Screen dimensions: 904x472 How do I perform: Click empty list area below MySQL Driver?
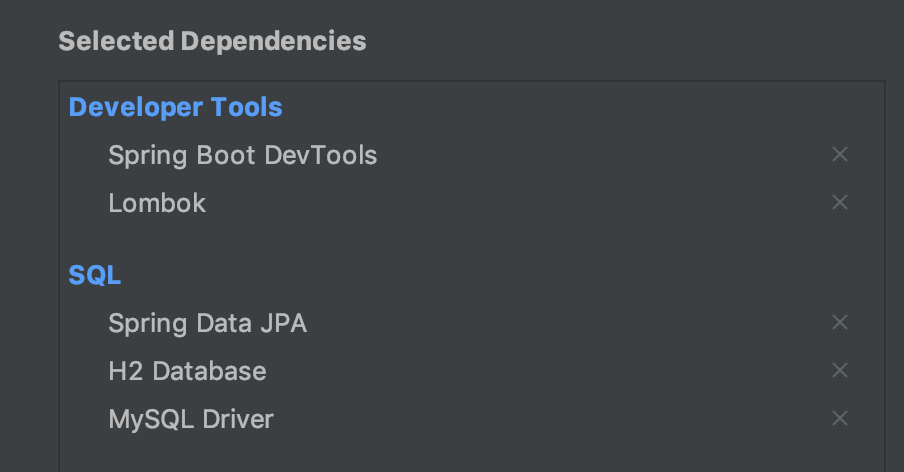tap(472, 456)
